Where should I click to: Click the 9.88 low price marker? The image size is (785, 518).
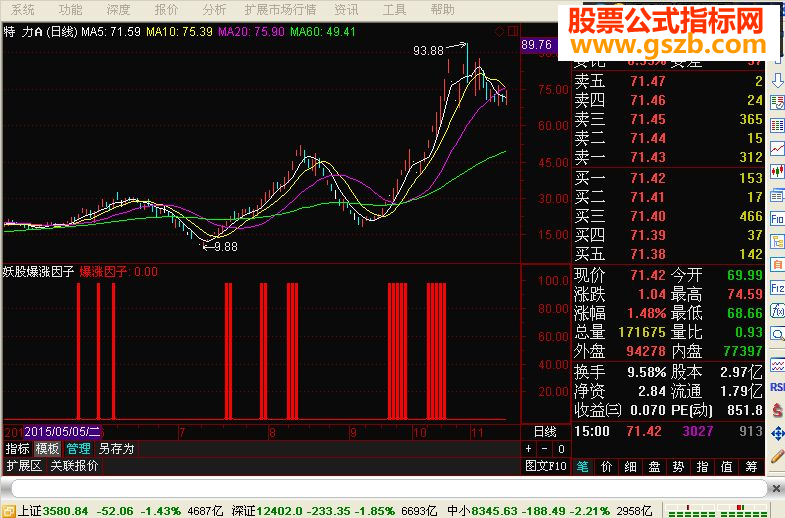click(x=226, y=247)
